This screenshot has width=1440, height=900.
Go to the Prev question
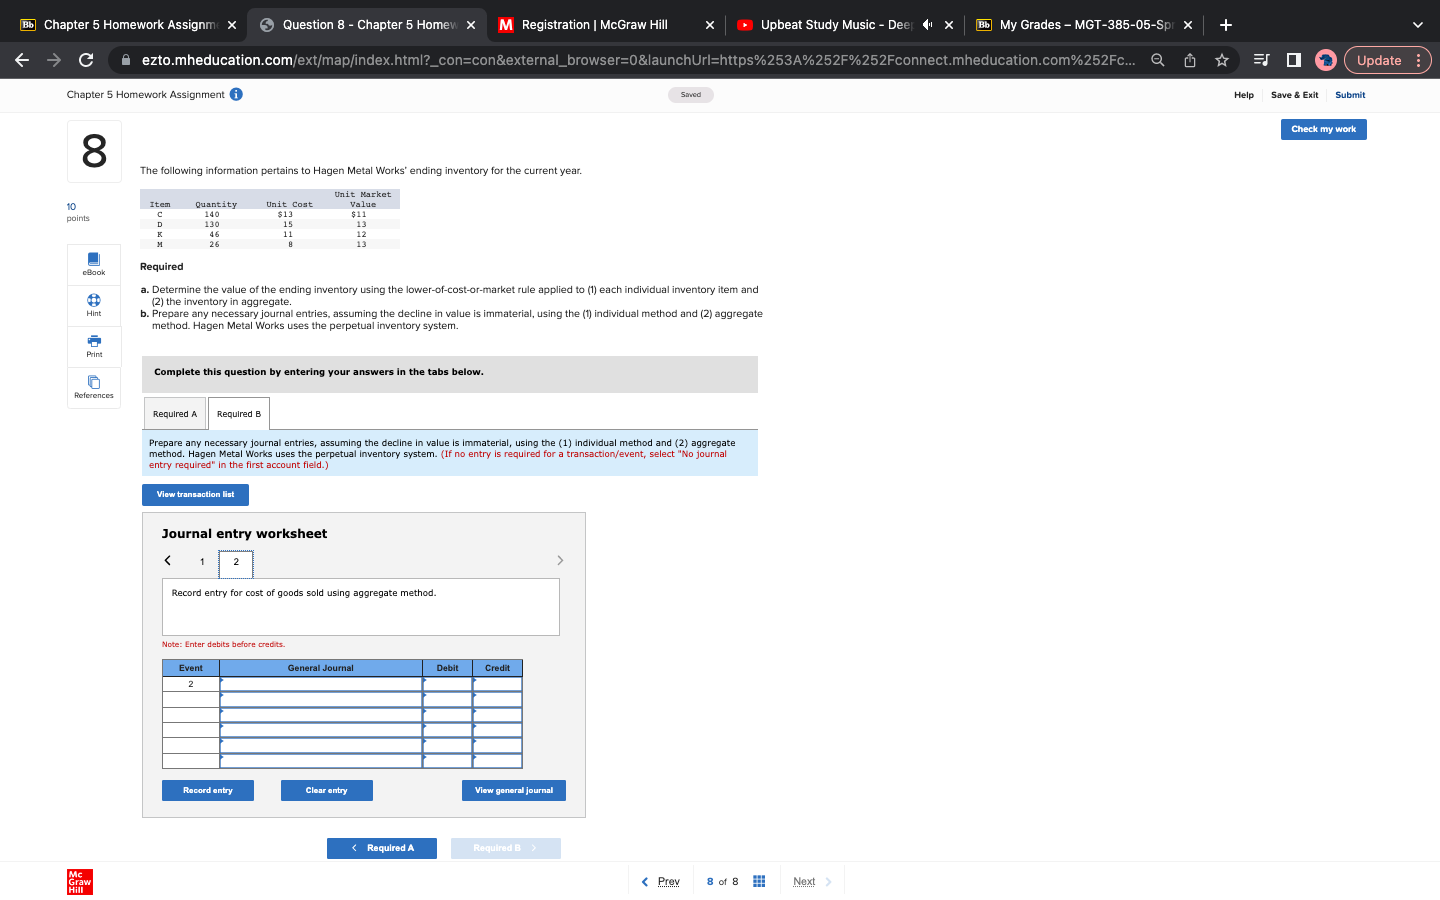coord(661,882)
